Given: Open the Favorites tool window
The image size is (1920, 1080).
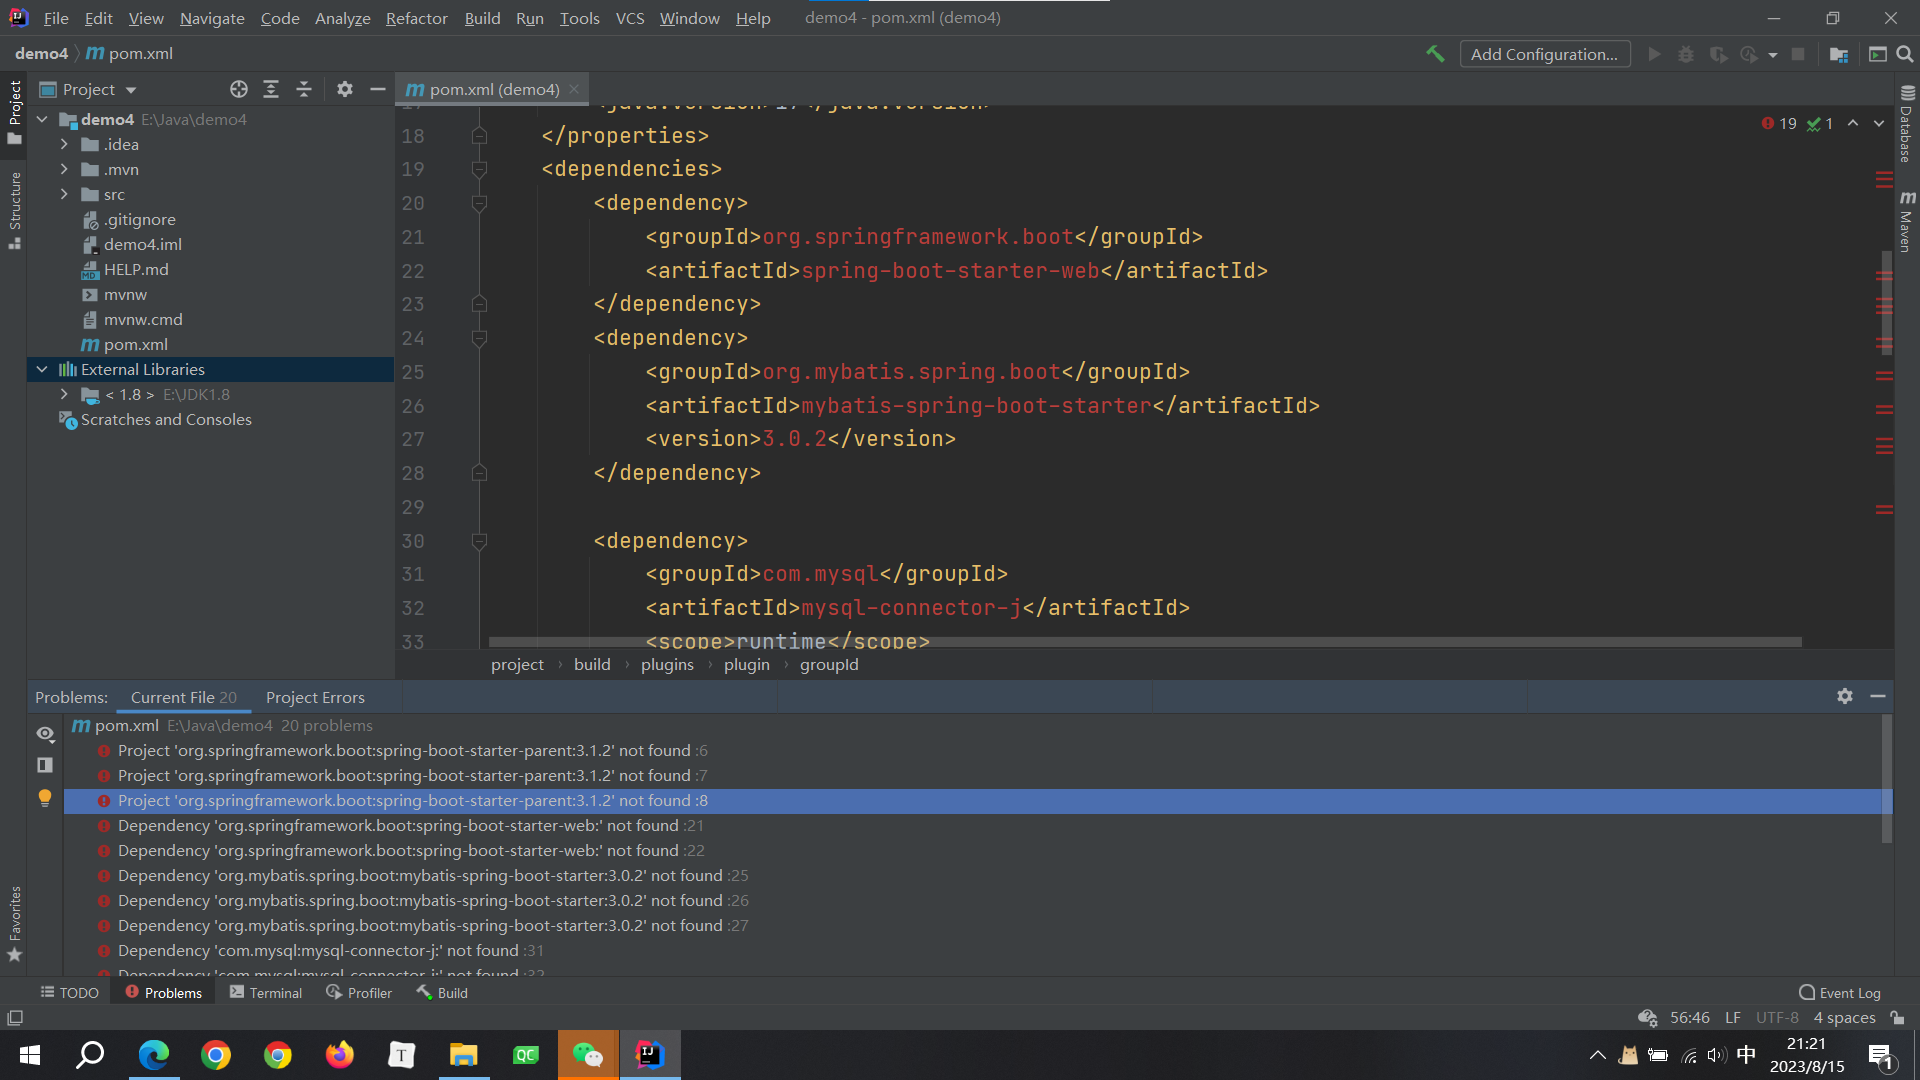Looking at the screenshot, I should point(15,923).
